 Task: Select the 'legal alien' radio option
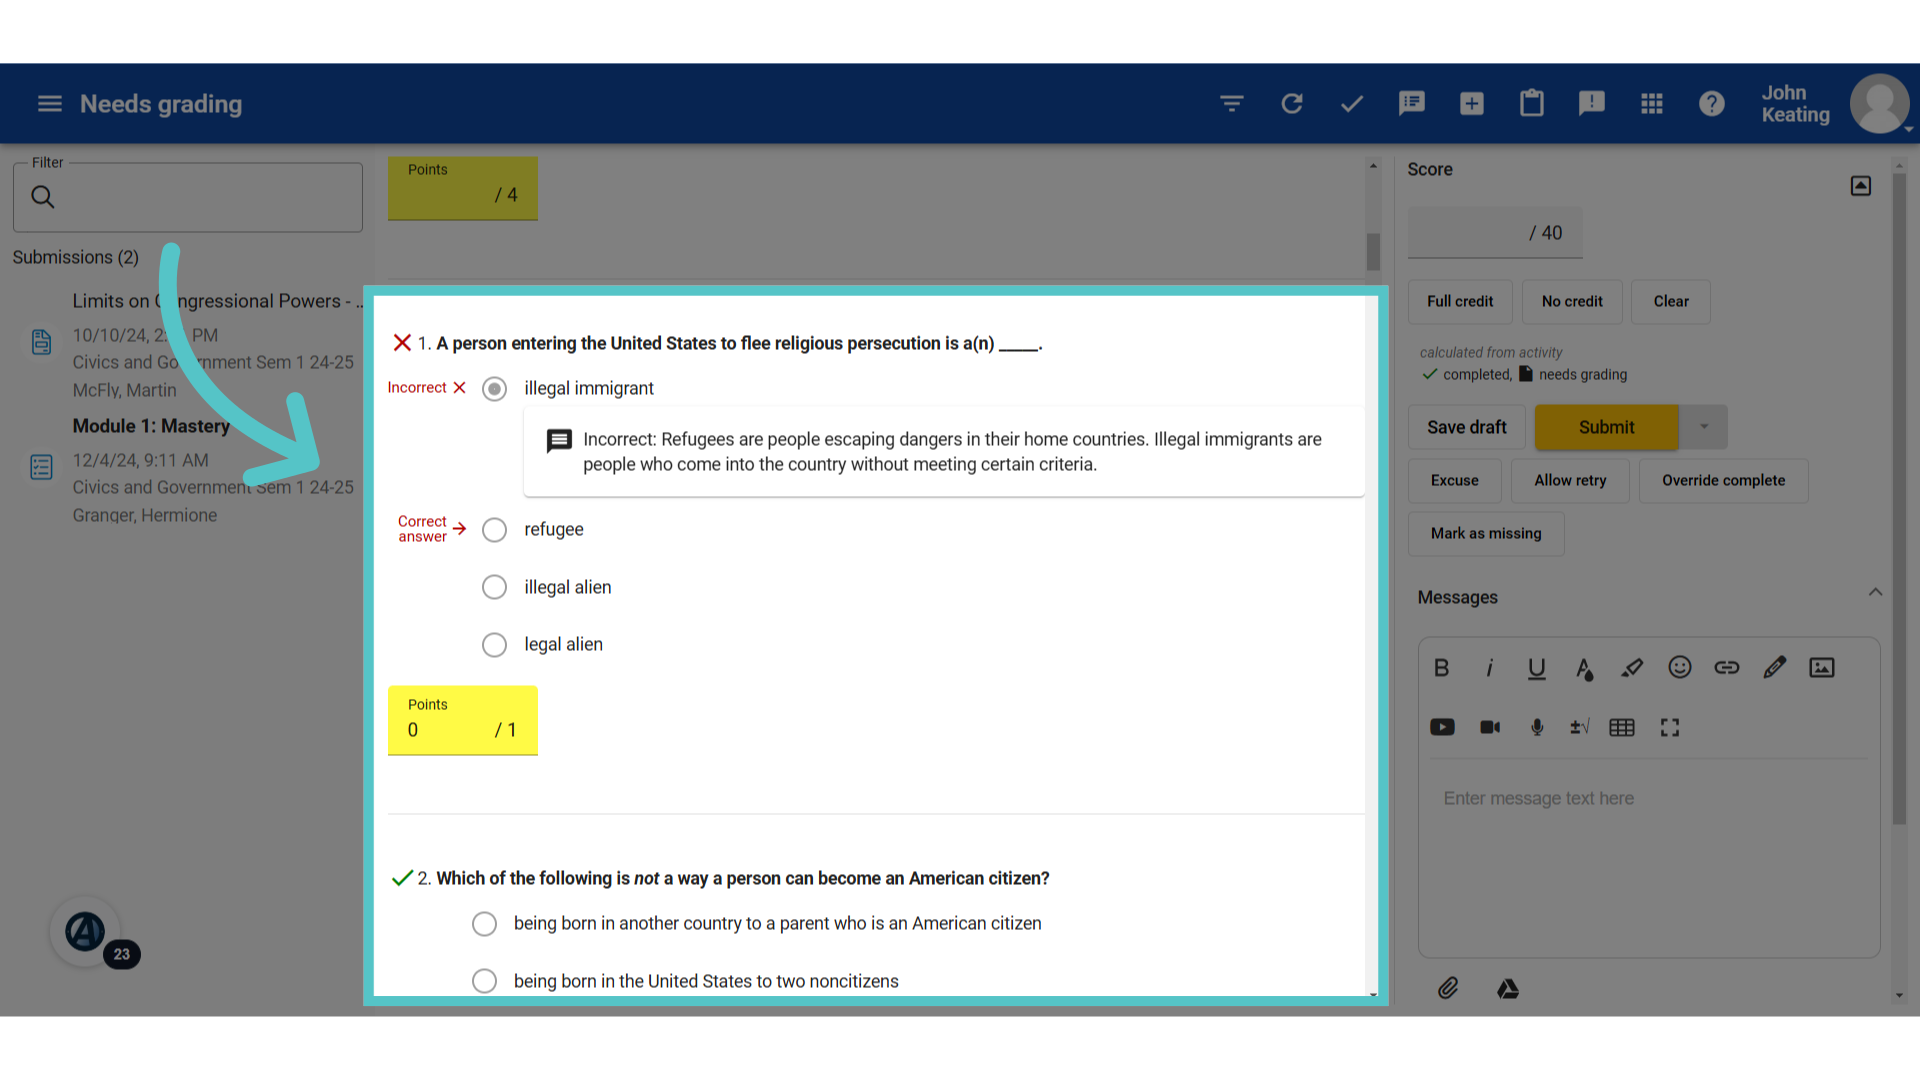[x=494, y=645]
